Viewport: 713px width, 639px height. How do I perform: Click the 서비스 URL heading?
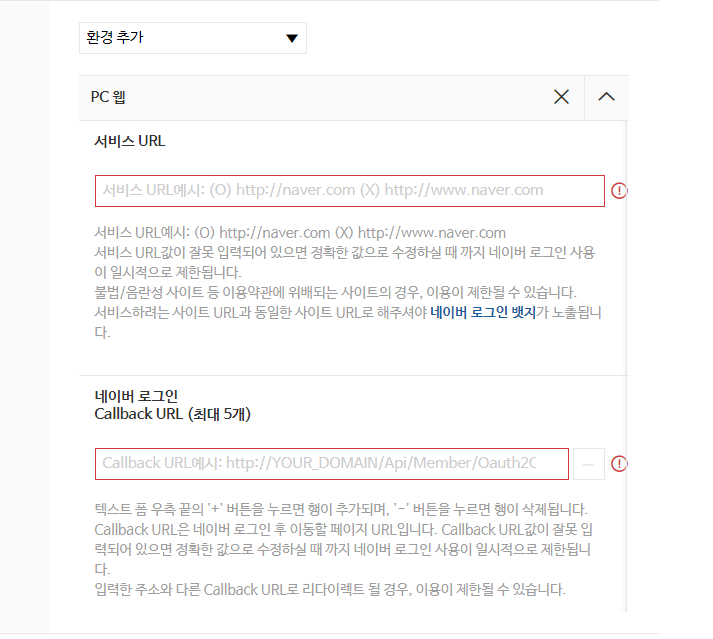[x=130, y=141]
